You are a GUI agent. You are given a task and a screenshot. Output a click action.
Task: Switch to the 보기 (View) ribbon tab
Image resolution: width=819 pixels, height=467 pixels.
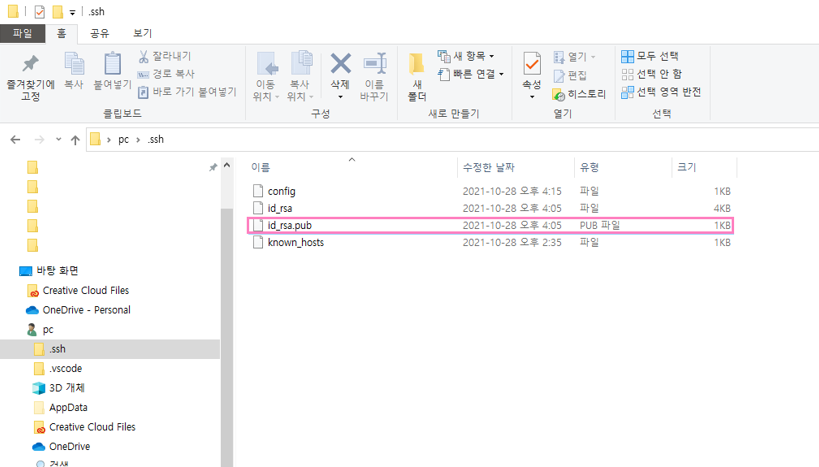click(142, 33)
